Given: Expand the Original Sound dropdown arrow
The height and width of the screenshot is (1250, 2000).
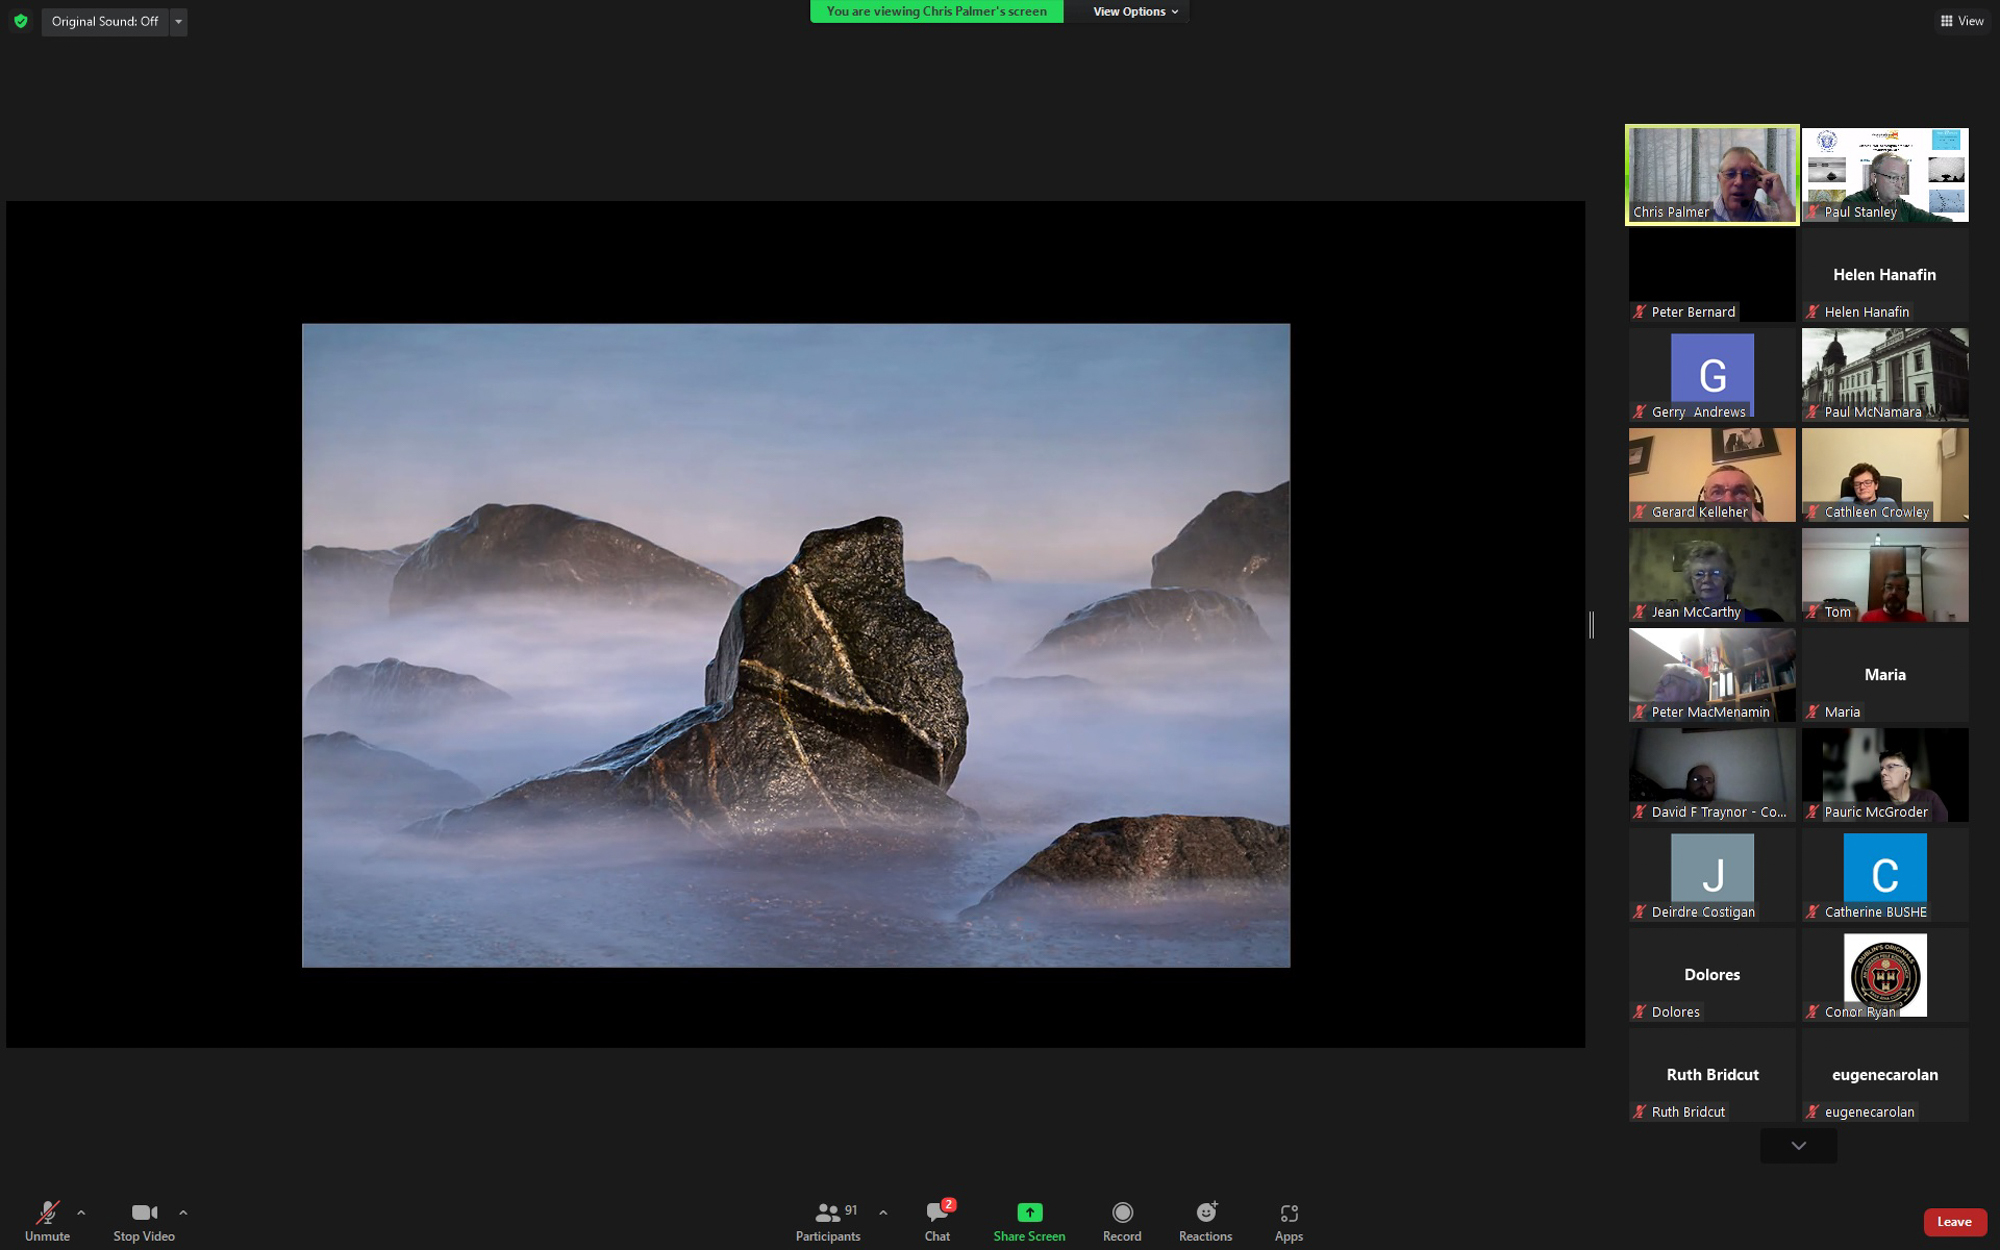Looking at the screenshot, I should point(179,21).
